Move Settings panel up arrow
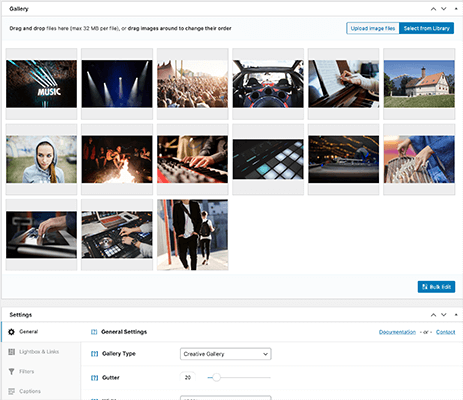 click(x=433, y=315)
